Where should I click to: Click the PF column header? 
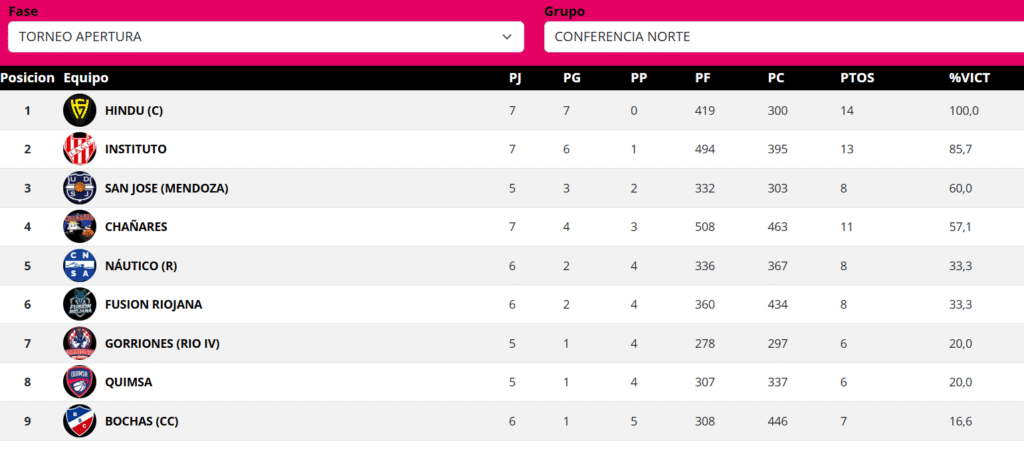point(703,78)
